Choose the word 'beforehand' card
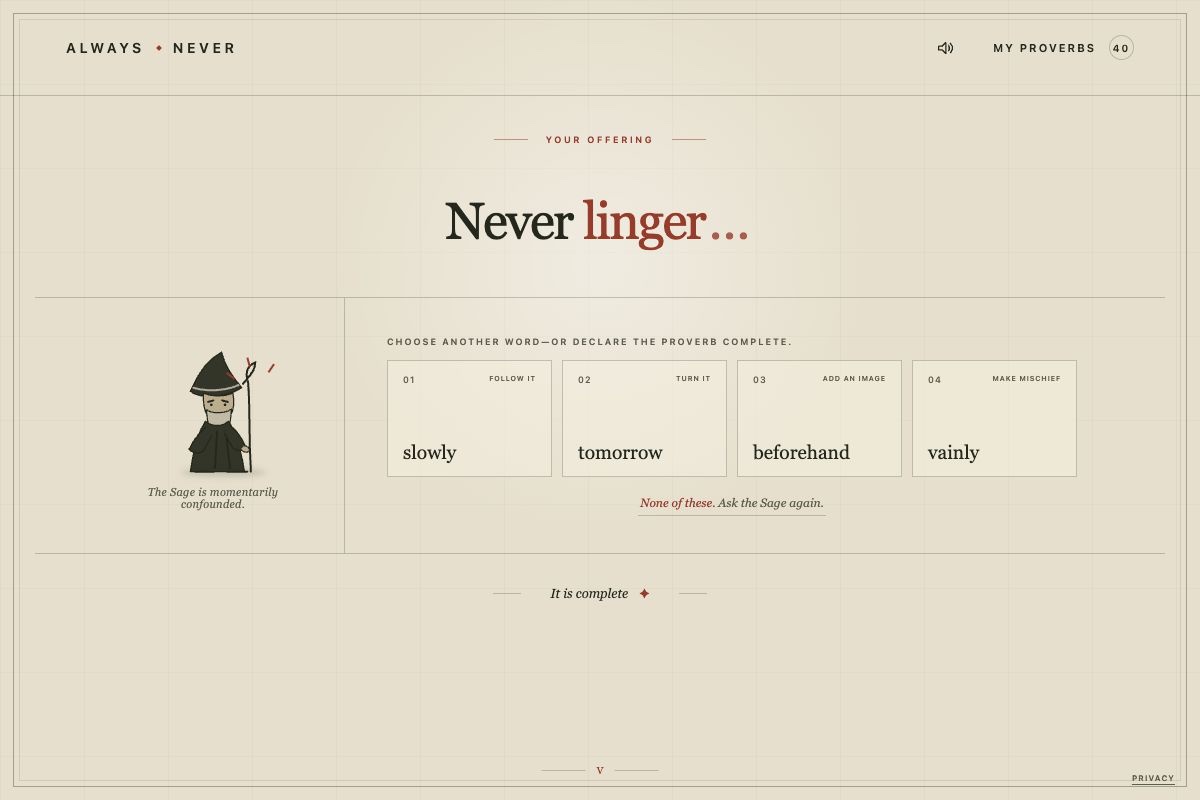Viewport: 1200px width, 800px height. tap(819, 418)
